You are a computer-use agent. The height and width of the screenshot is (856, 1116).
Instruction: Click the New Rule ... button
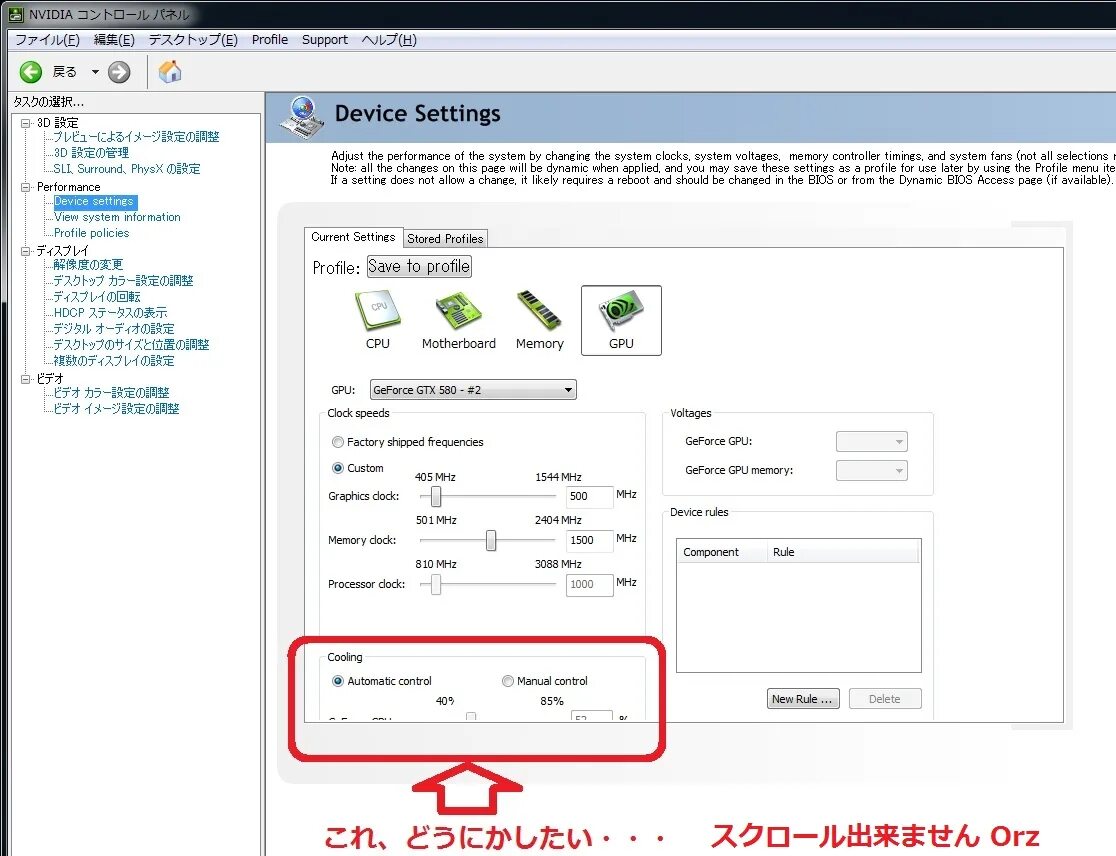pyautogui.click(x=803, y=699)
